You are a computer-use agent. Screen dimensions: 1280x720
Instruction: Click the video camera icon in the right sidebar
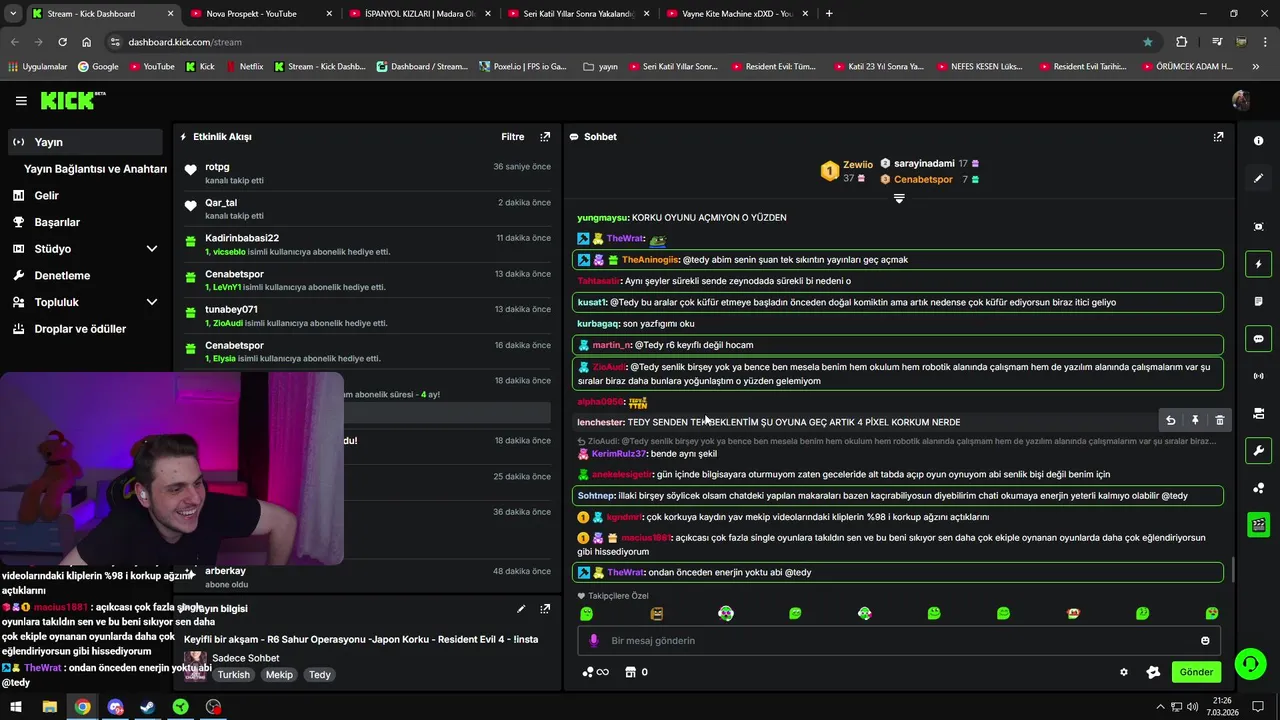(x=1258, y=413)
